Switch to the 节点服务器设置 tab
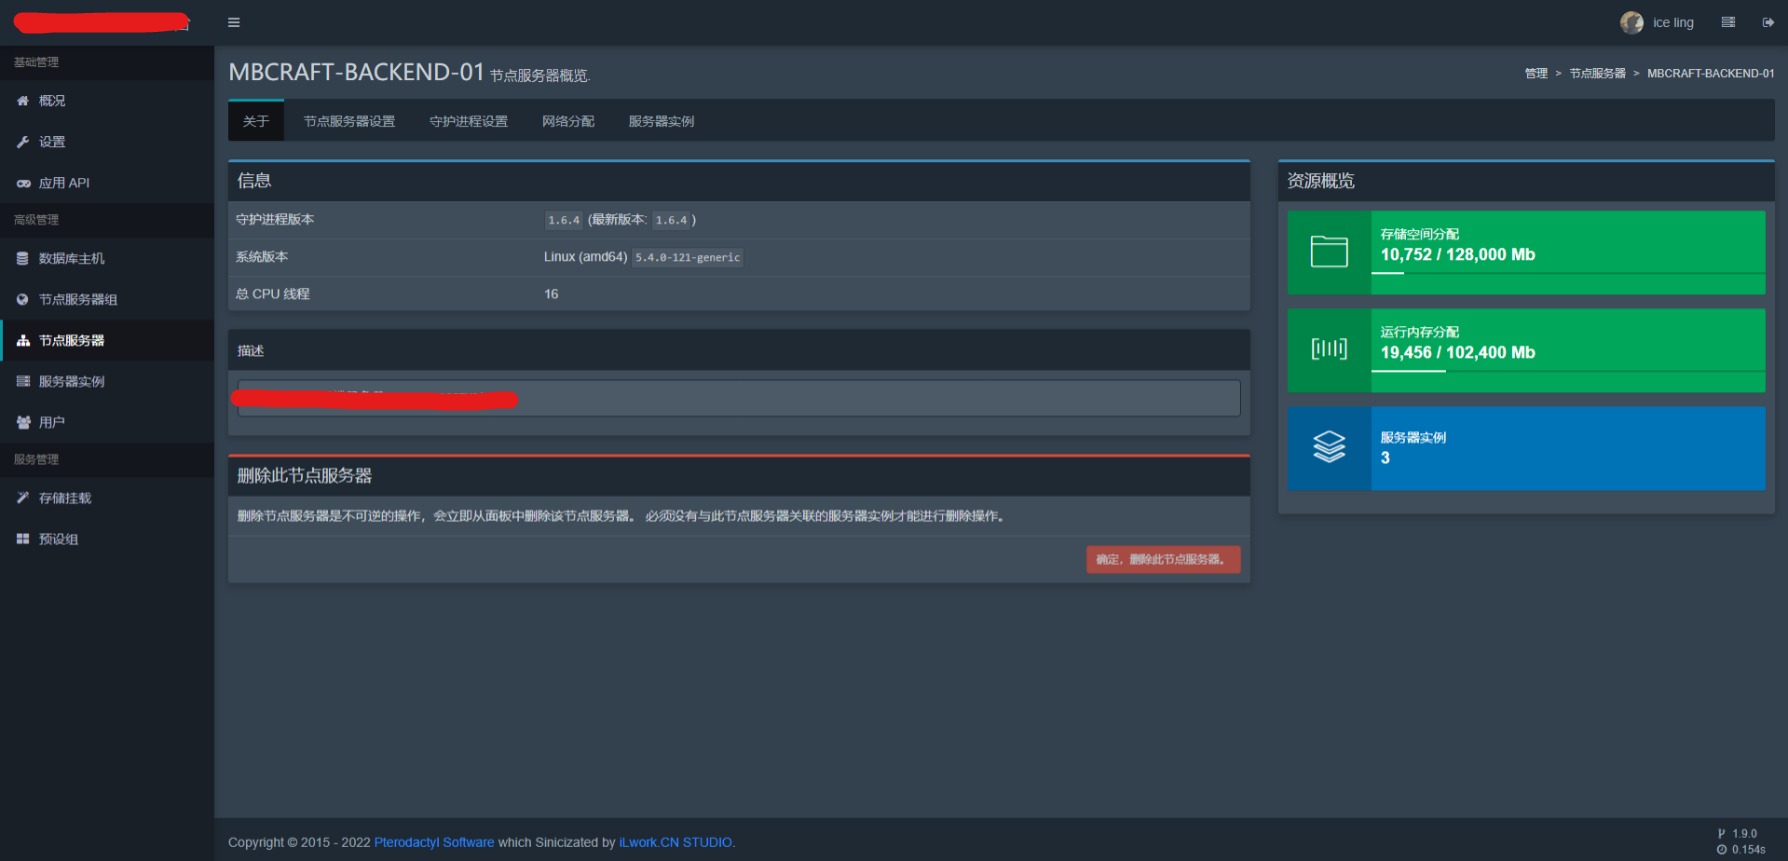The image size is (1788, 861). (x=349, y=121)
